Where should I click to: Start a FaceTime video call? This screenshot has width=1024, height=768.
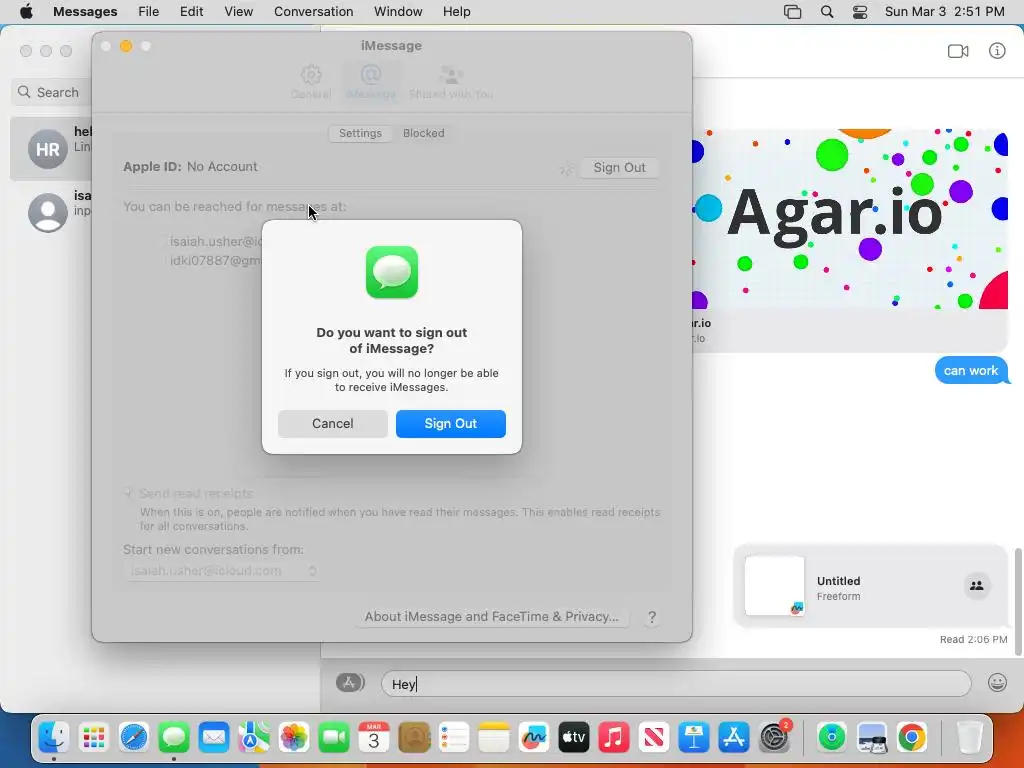958,51
